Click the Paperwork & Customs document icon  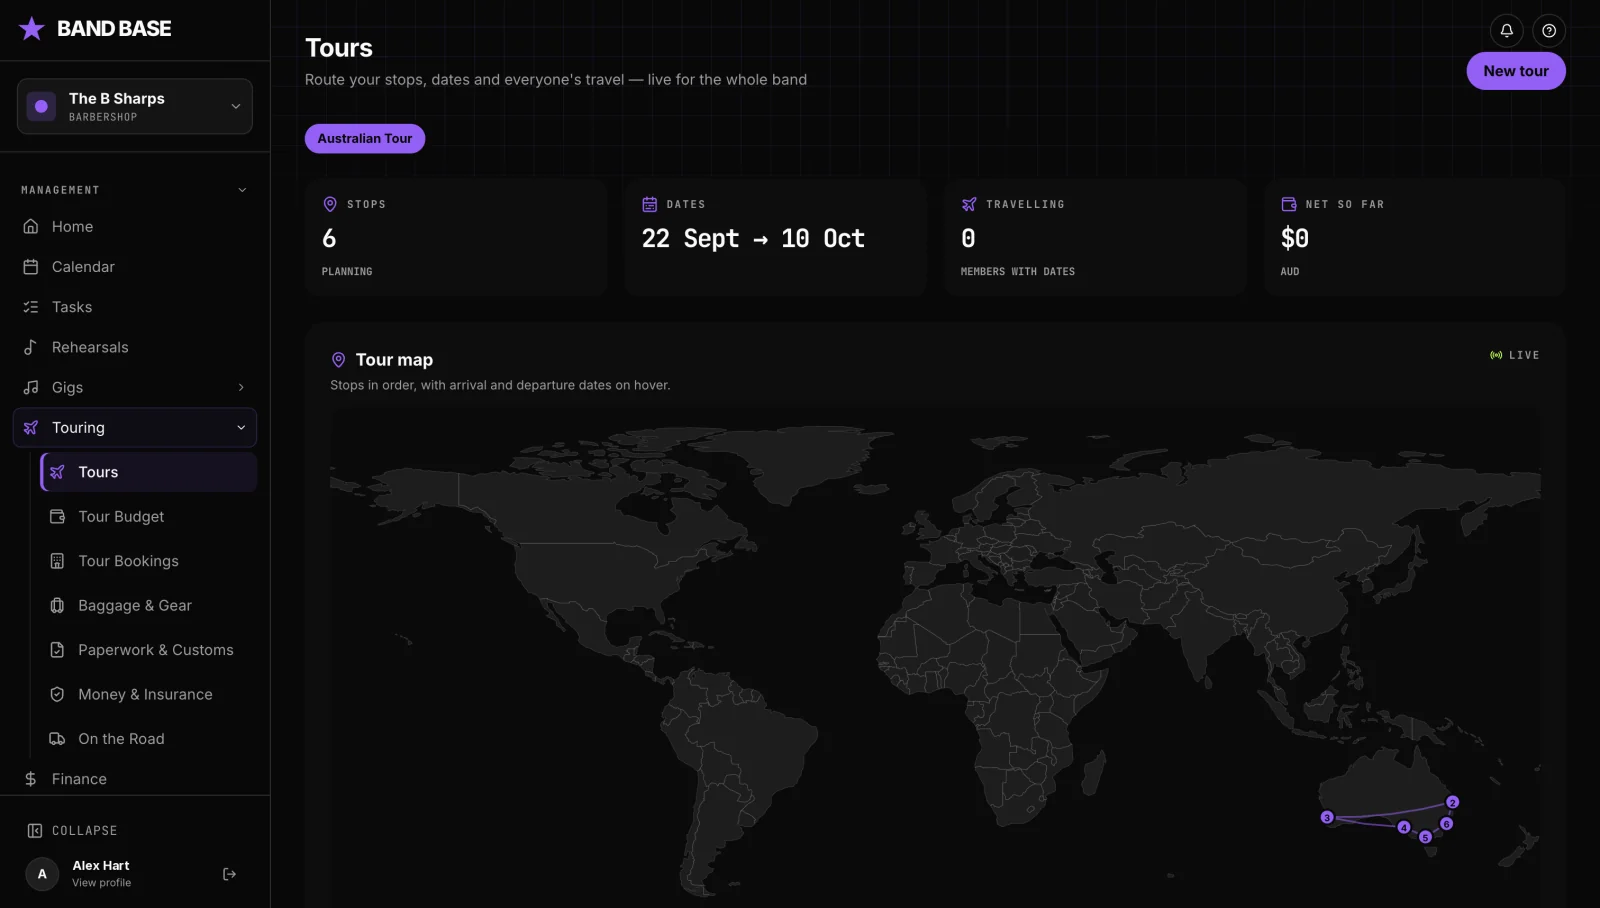point(57,650)
